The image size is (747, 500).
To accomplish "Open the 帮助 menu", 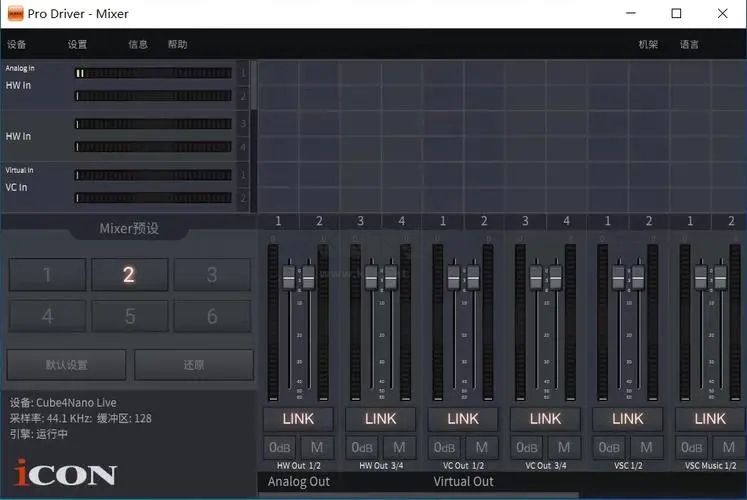I will coord(177,44).
